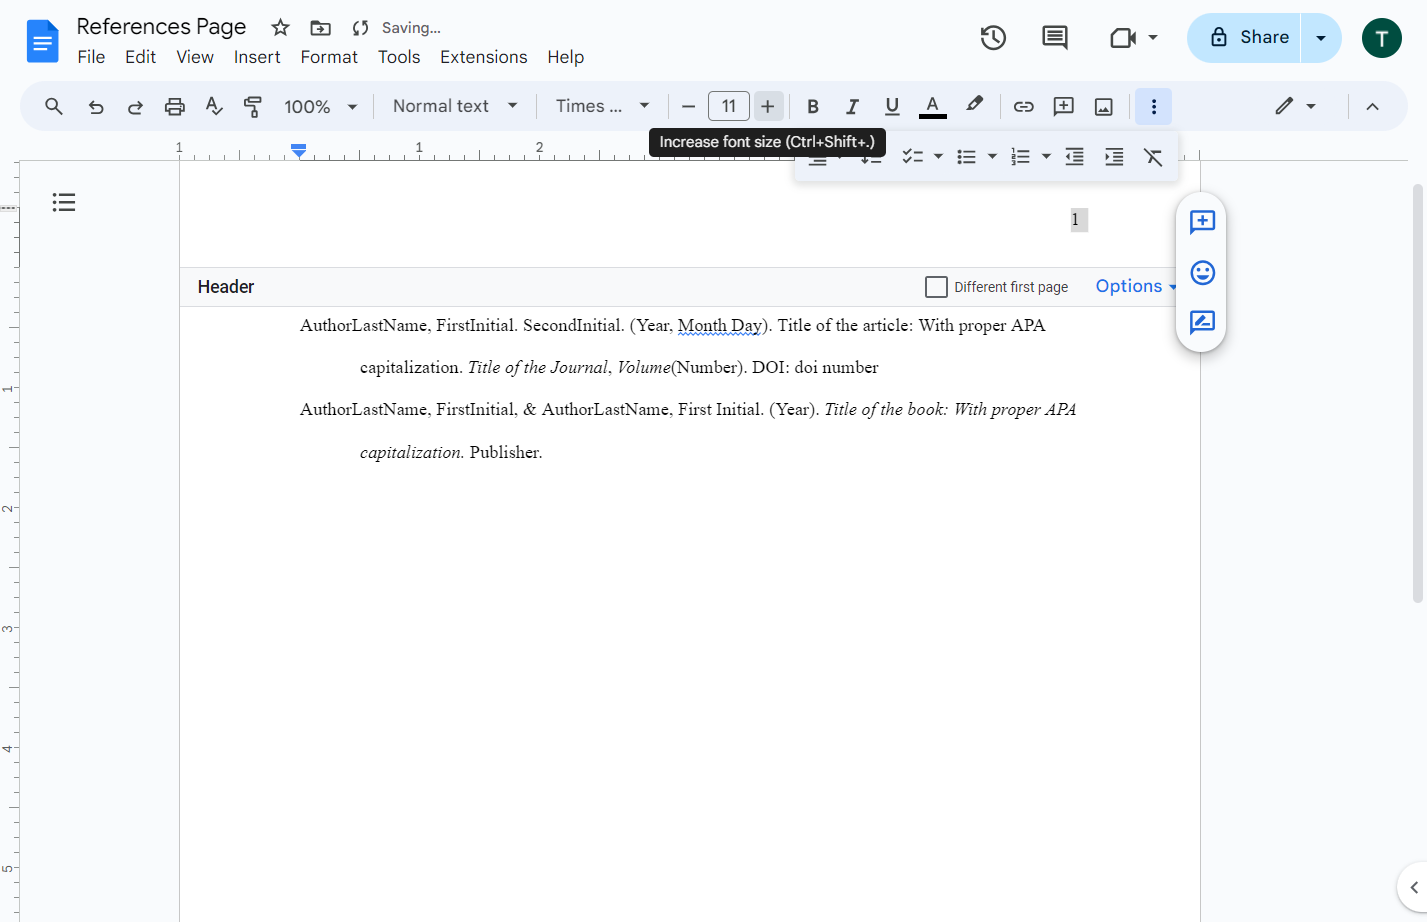Click the insert link icon

pos(1023,106)
